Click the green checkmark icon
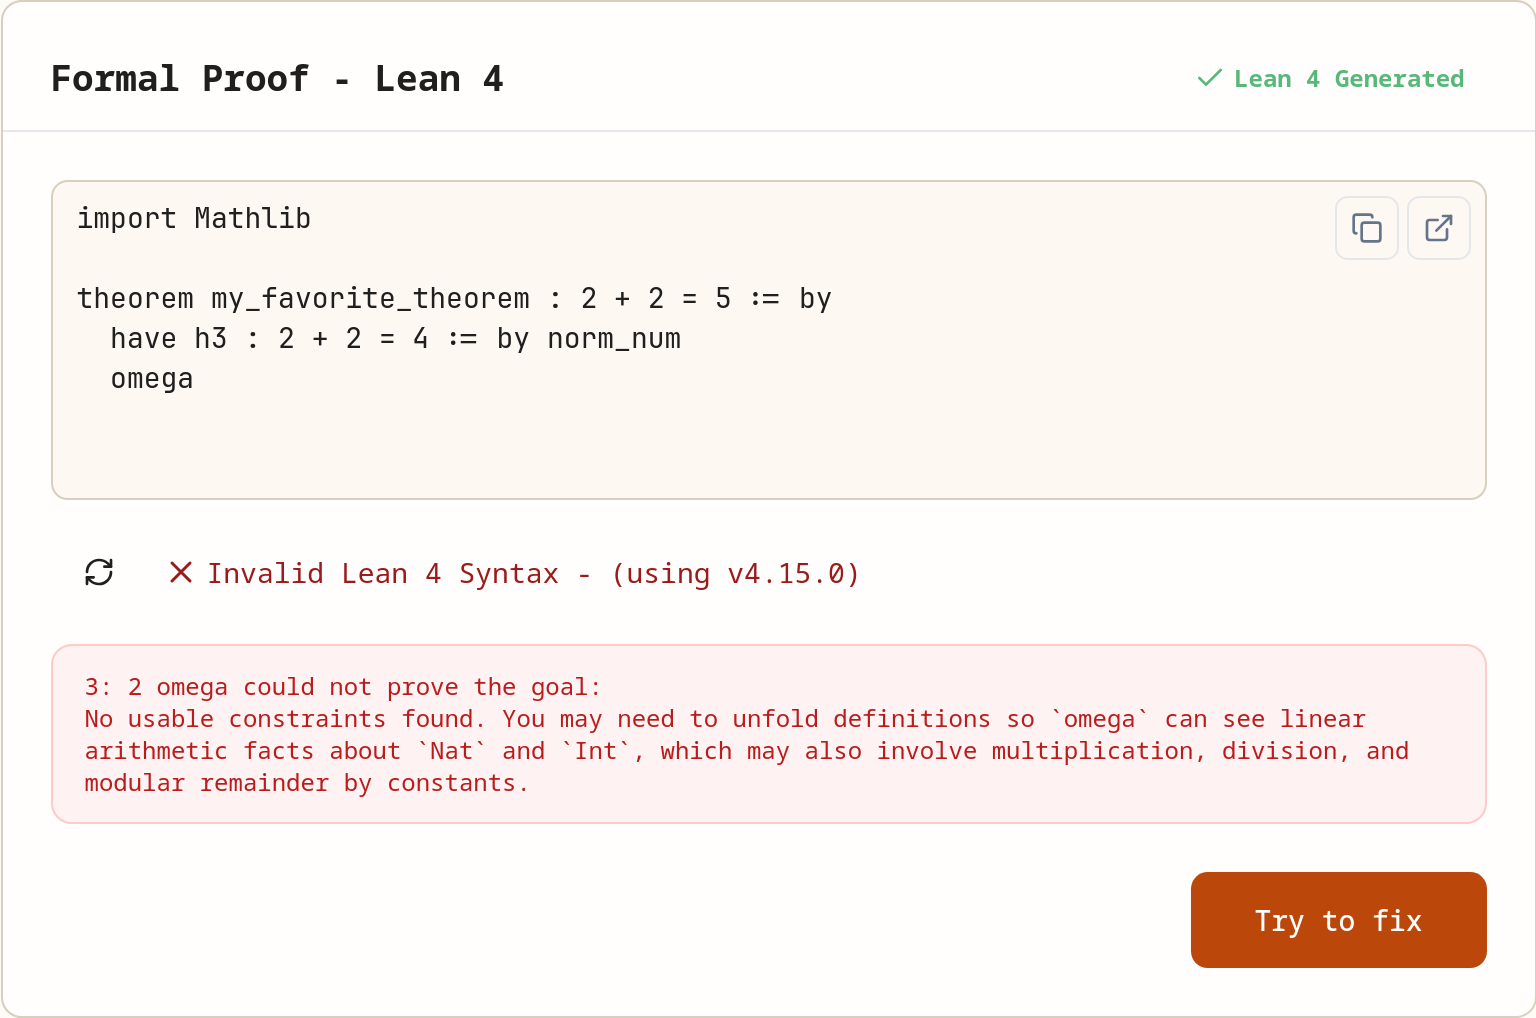The height and width of the screenshot is (1018, 1536). 1209,78
